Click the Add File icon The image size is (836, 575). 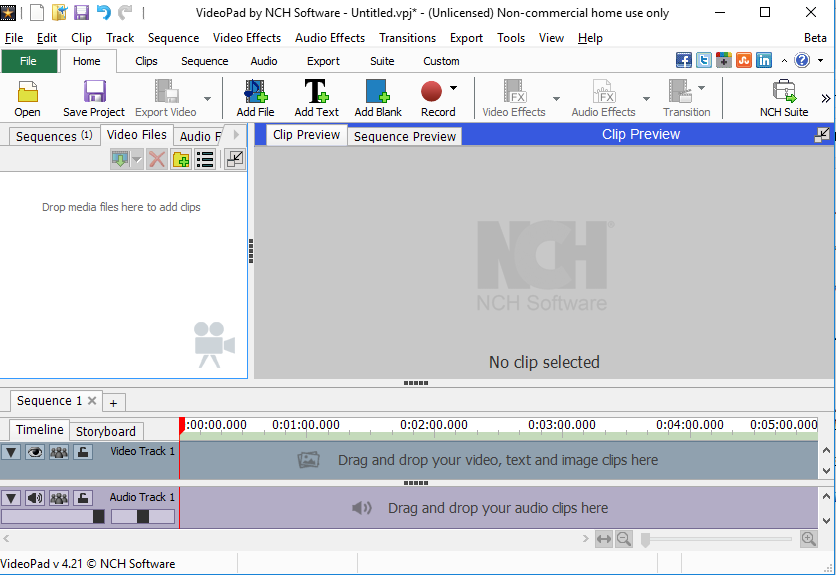(x=255, y=91)
